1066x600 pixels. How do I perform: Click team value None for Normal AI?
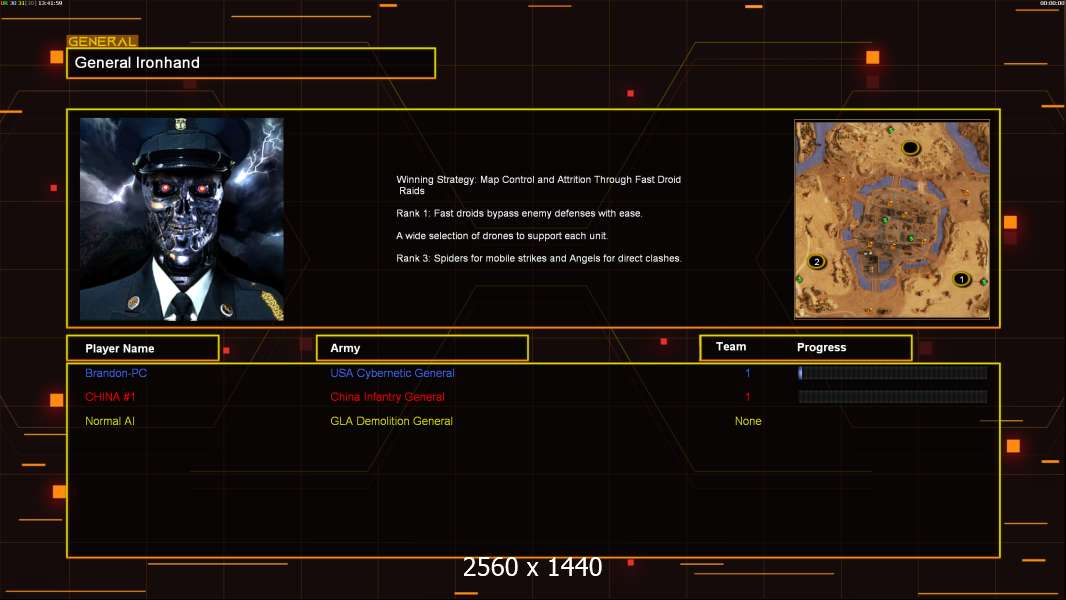pos(748,421)
